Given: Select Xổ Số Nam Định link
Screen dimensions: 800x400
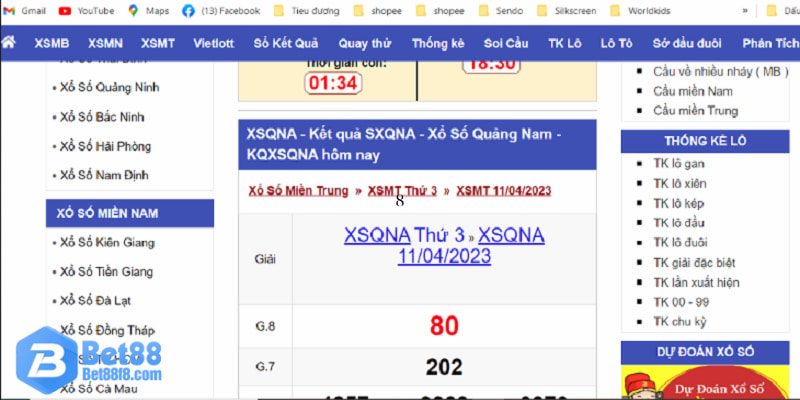Looking at the screenshot, I should click(104, 176).
